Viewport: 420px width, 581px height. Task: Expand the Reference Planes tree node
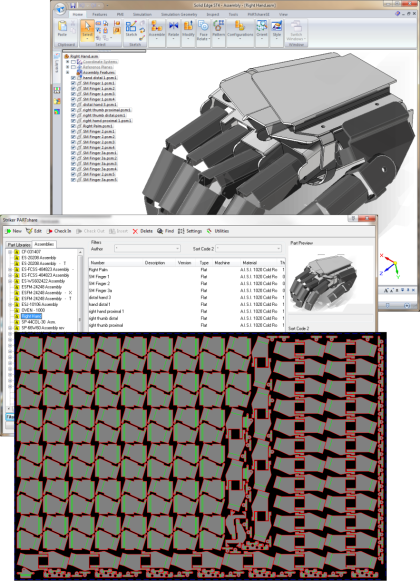(x=67, y=67)
